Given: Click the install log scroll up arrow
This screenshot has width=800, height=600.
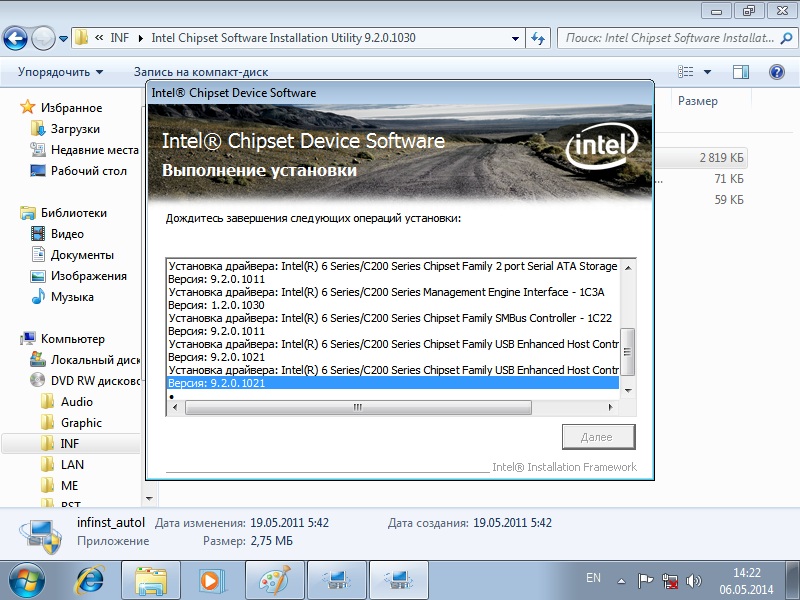Looking at the screenshot, I should tap(628, 267).
